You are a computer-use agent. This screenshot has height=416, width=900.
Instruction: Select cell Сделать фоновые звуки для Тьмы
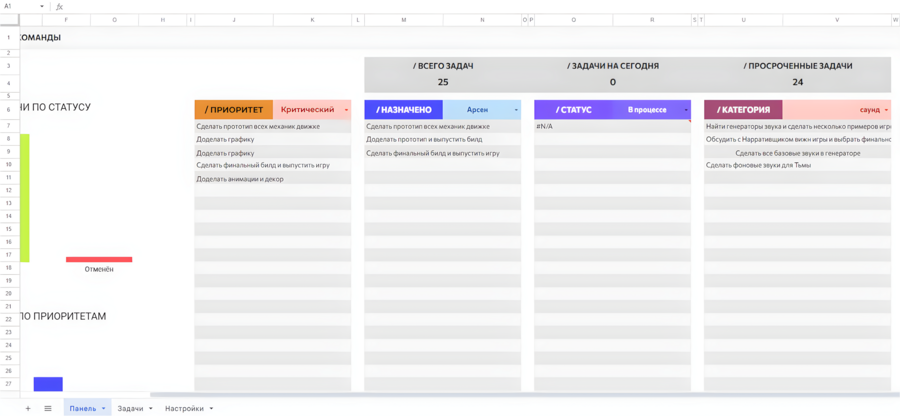point(798,165)
